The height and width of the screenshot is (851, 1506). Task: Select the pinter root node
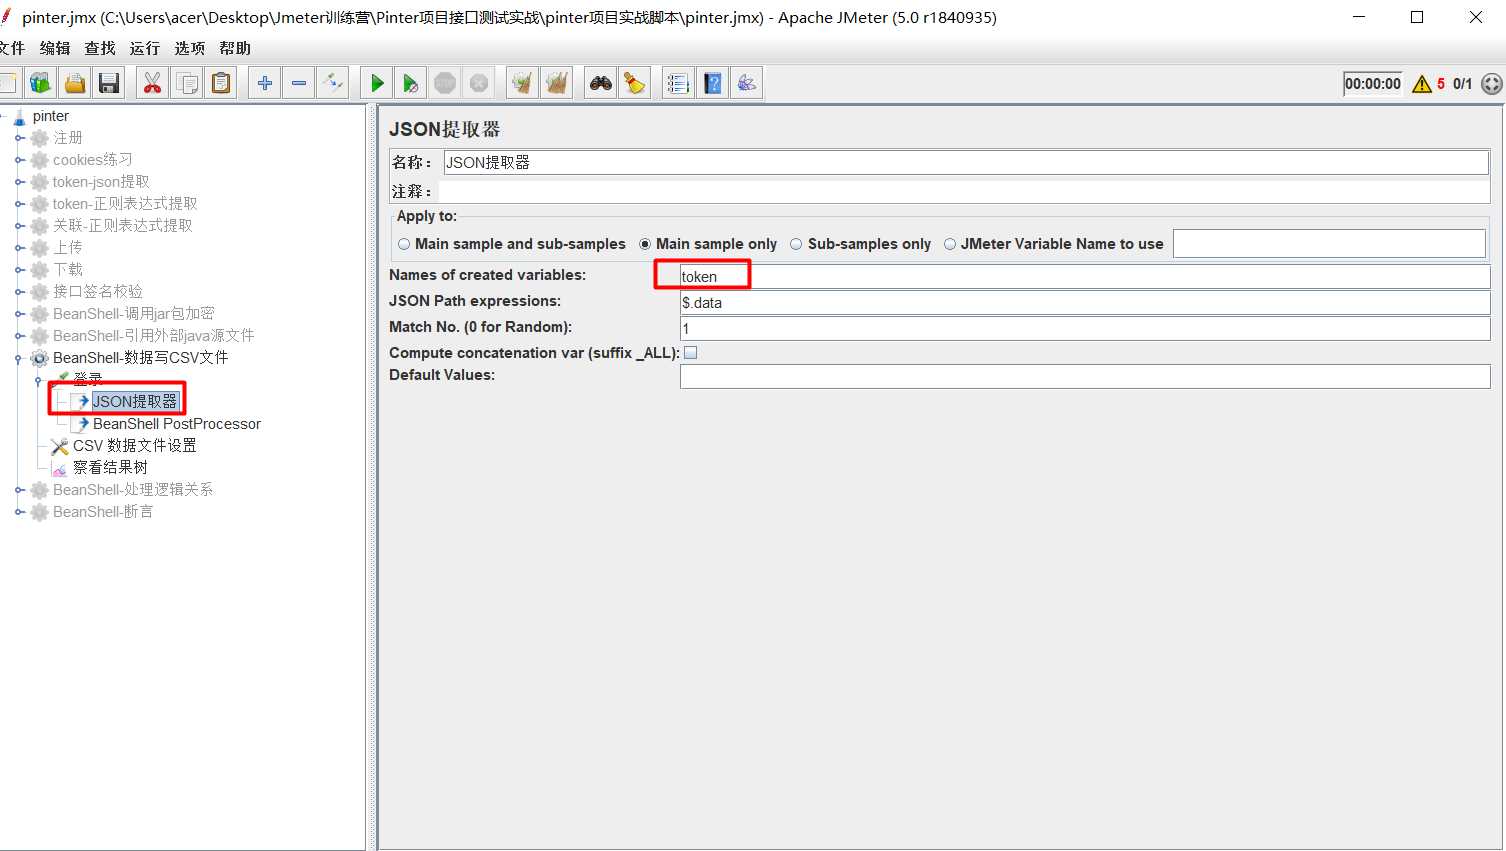pos(50,116)
